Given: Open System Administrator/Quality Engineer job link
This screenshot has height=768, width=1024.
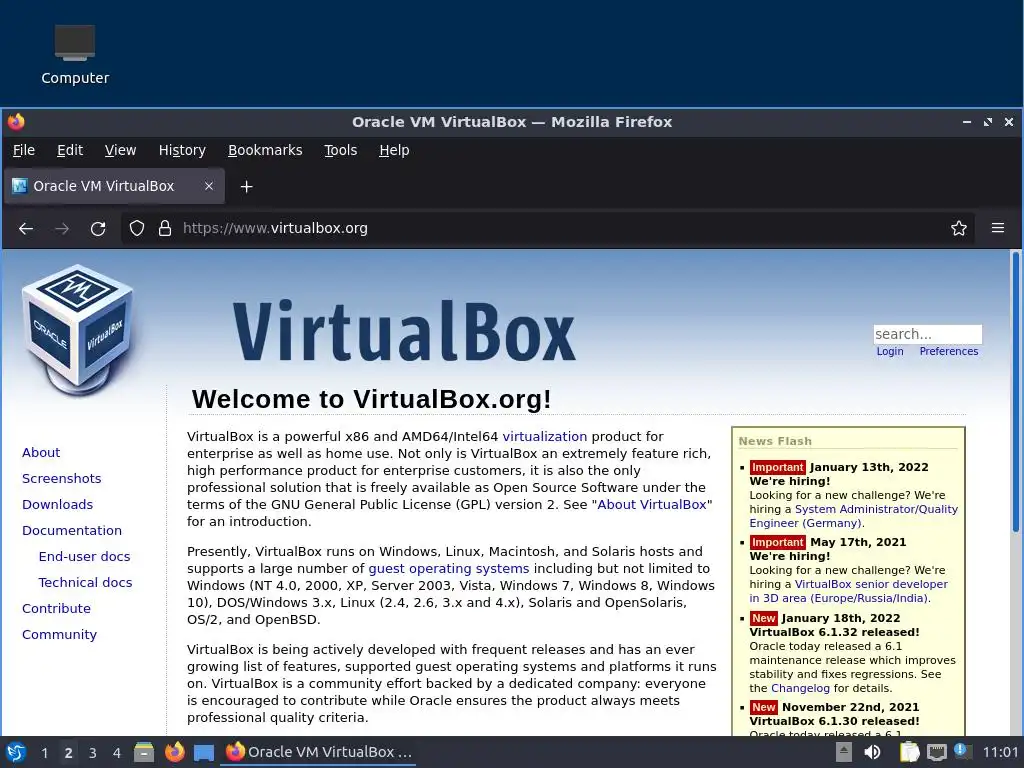Looking at the screenshot, I should [854, 516].
